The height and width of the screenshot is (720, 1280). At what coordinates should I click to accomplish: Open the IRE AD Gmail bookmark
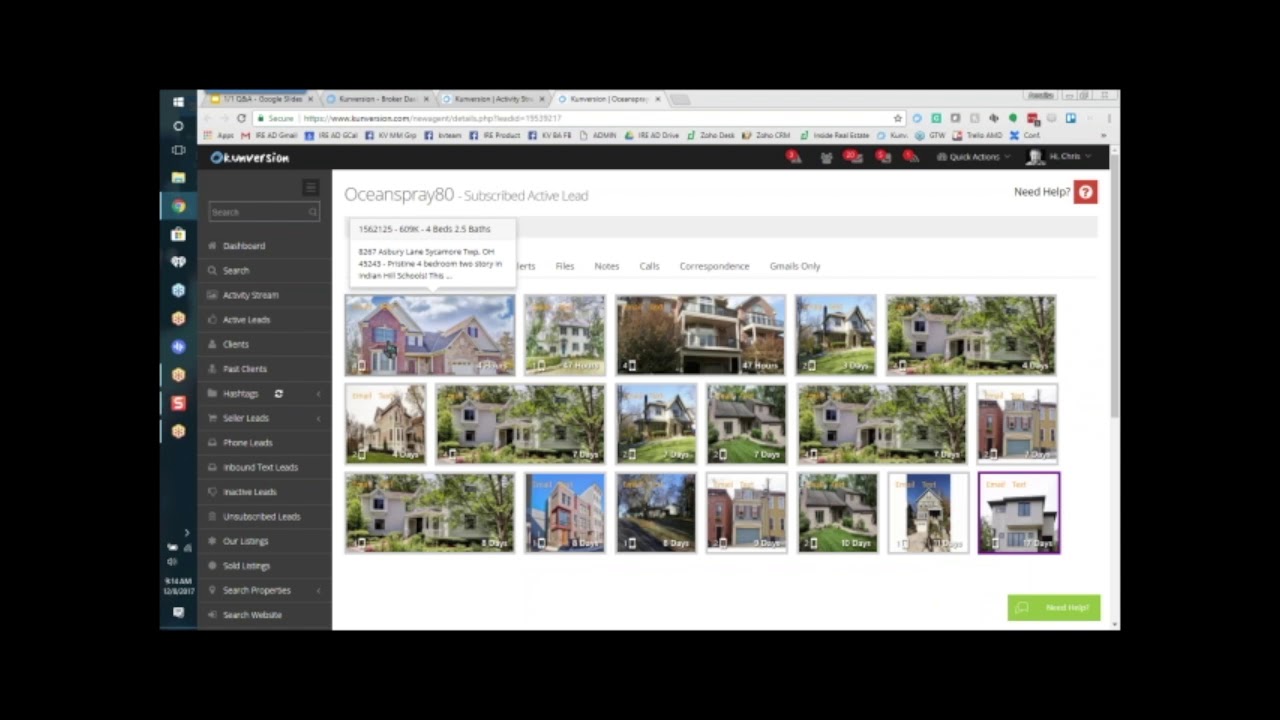[x=270, y=135]
